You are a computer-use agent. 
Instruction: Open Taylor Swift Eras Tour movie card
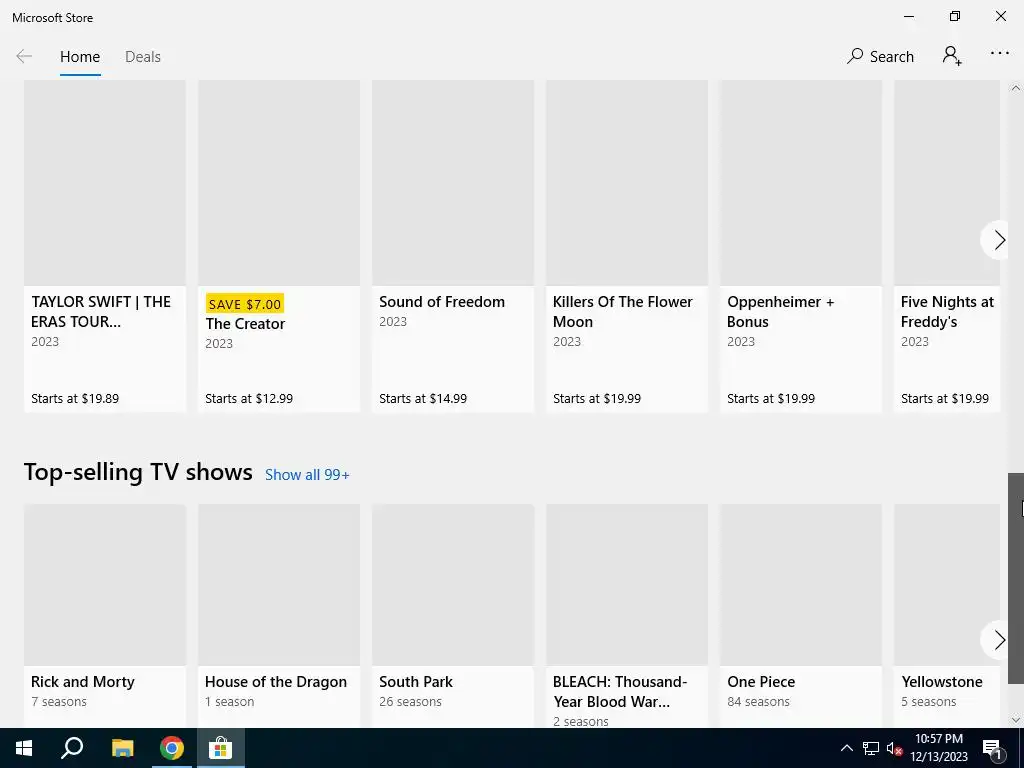click(104, 246)
